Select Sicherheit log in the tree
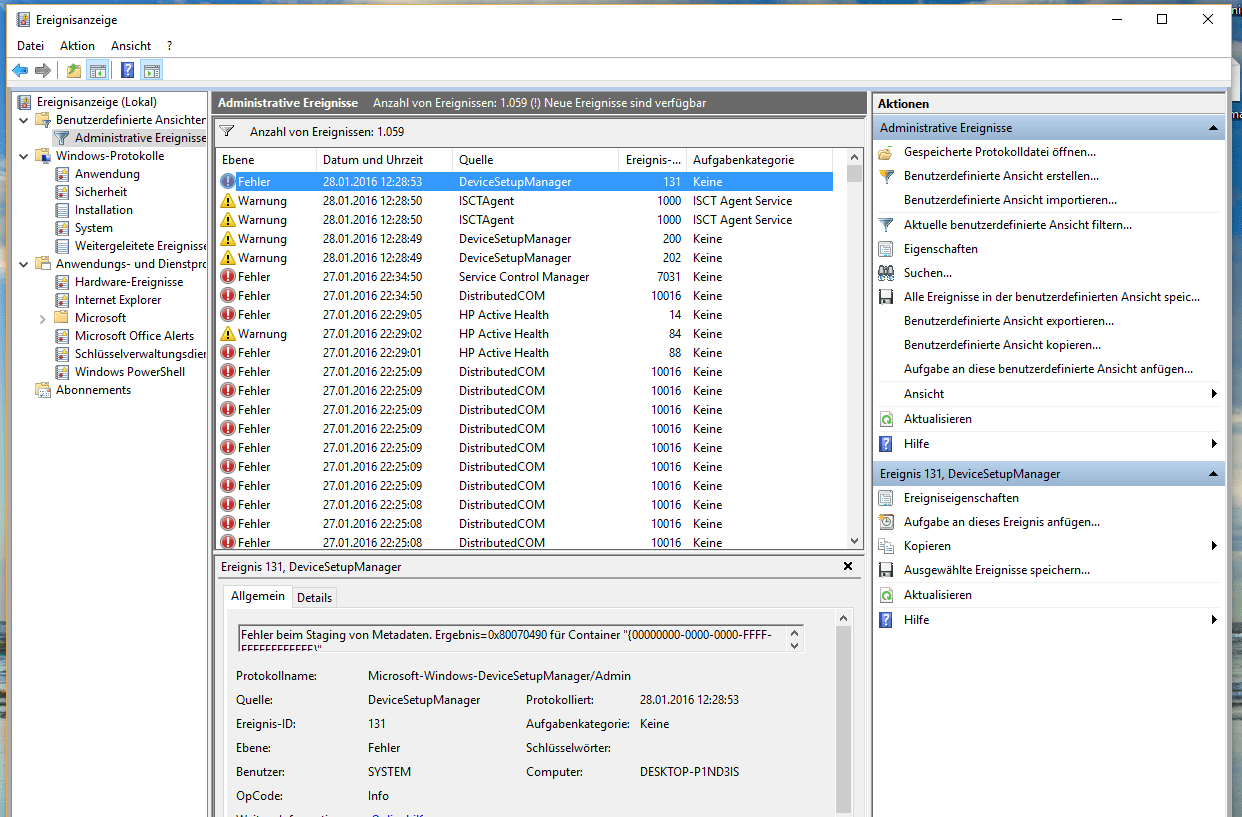1242x817 pixels. pyautogui.click(x=101, y=192)
